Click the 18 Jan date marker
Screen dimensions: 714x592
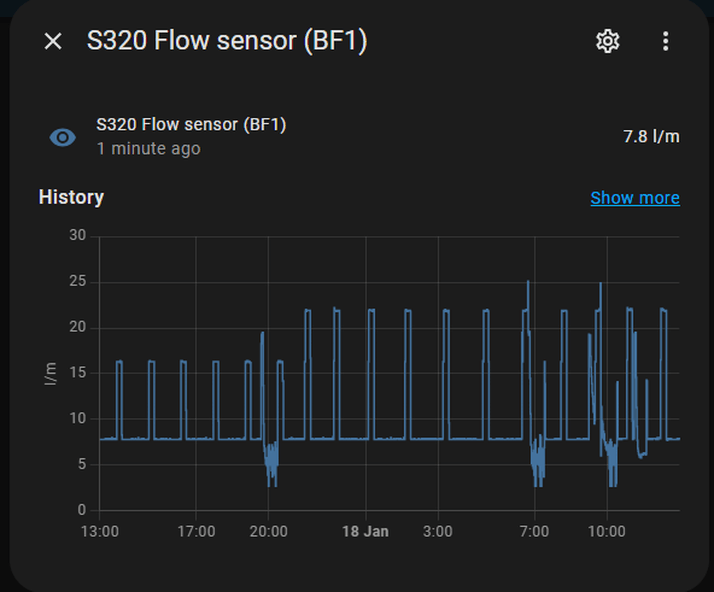pyautogui.click(x=364, y=532)
